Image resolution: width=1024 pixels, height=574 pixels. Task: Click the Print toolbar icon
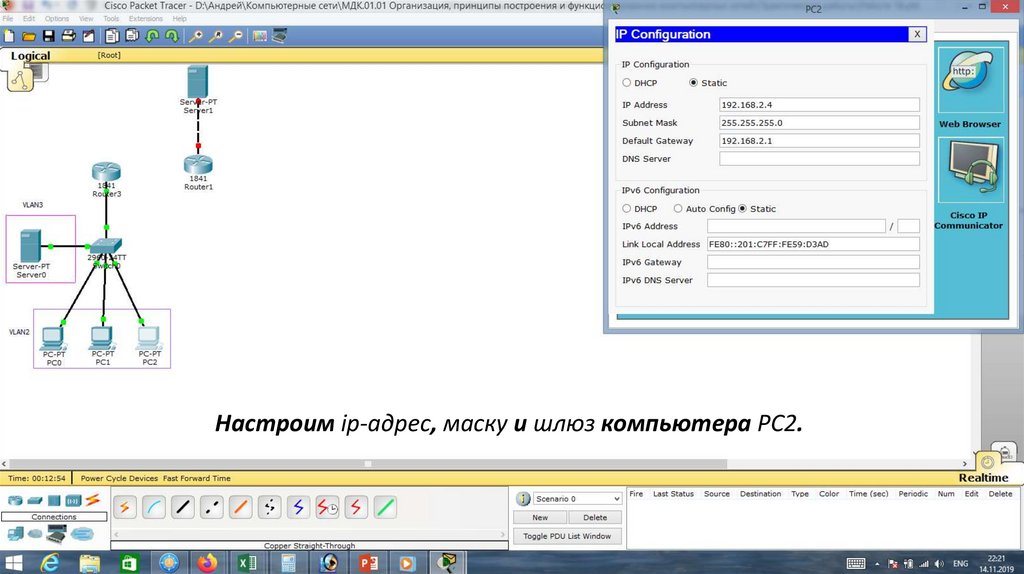coord(68,37)
